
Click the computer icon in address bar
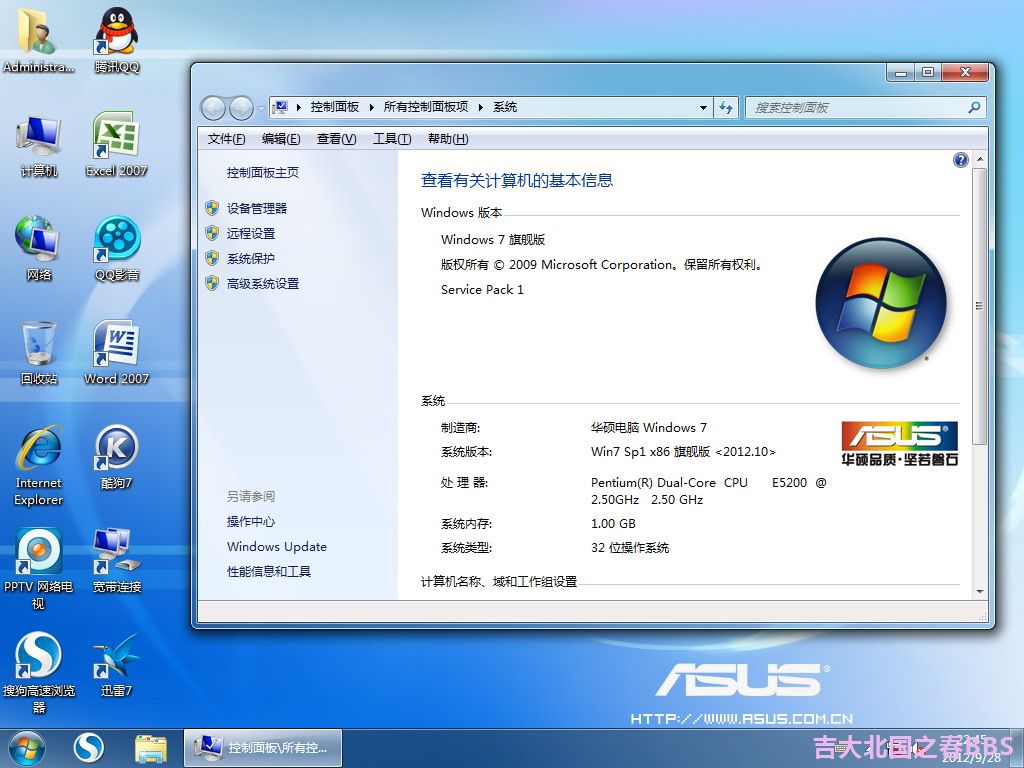pos(280,107)
